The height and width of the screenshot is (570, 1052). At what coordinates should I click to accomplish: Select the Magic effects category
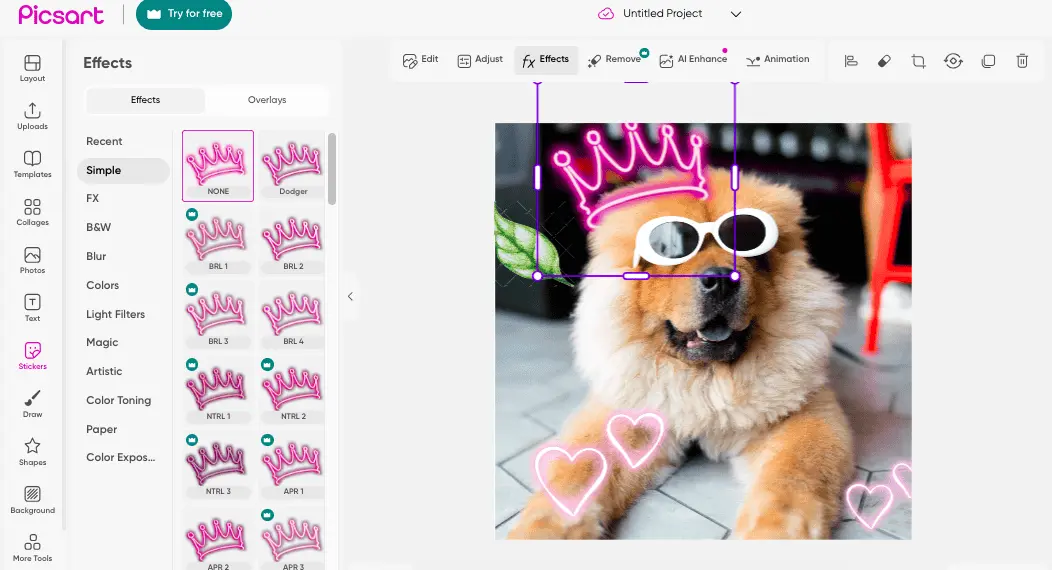(x=102, y=342)
